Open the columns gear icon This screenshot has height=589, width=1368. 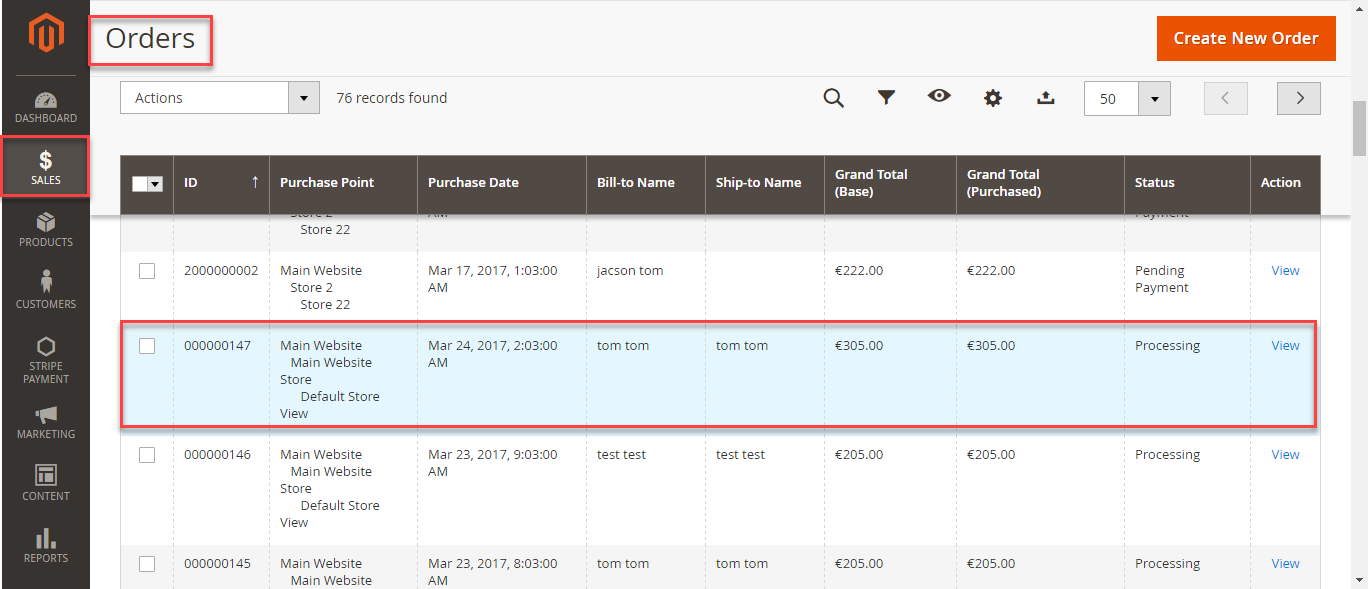[x=992, y=98]
